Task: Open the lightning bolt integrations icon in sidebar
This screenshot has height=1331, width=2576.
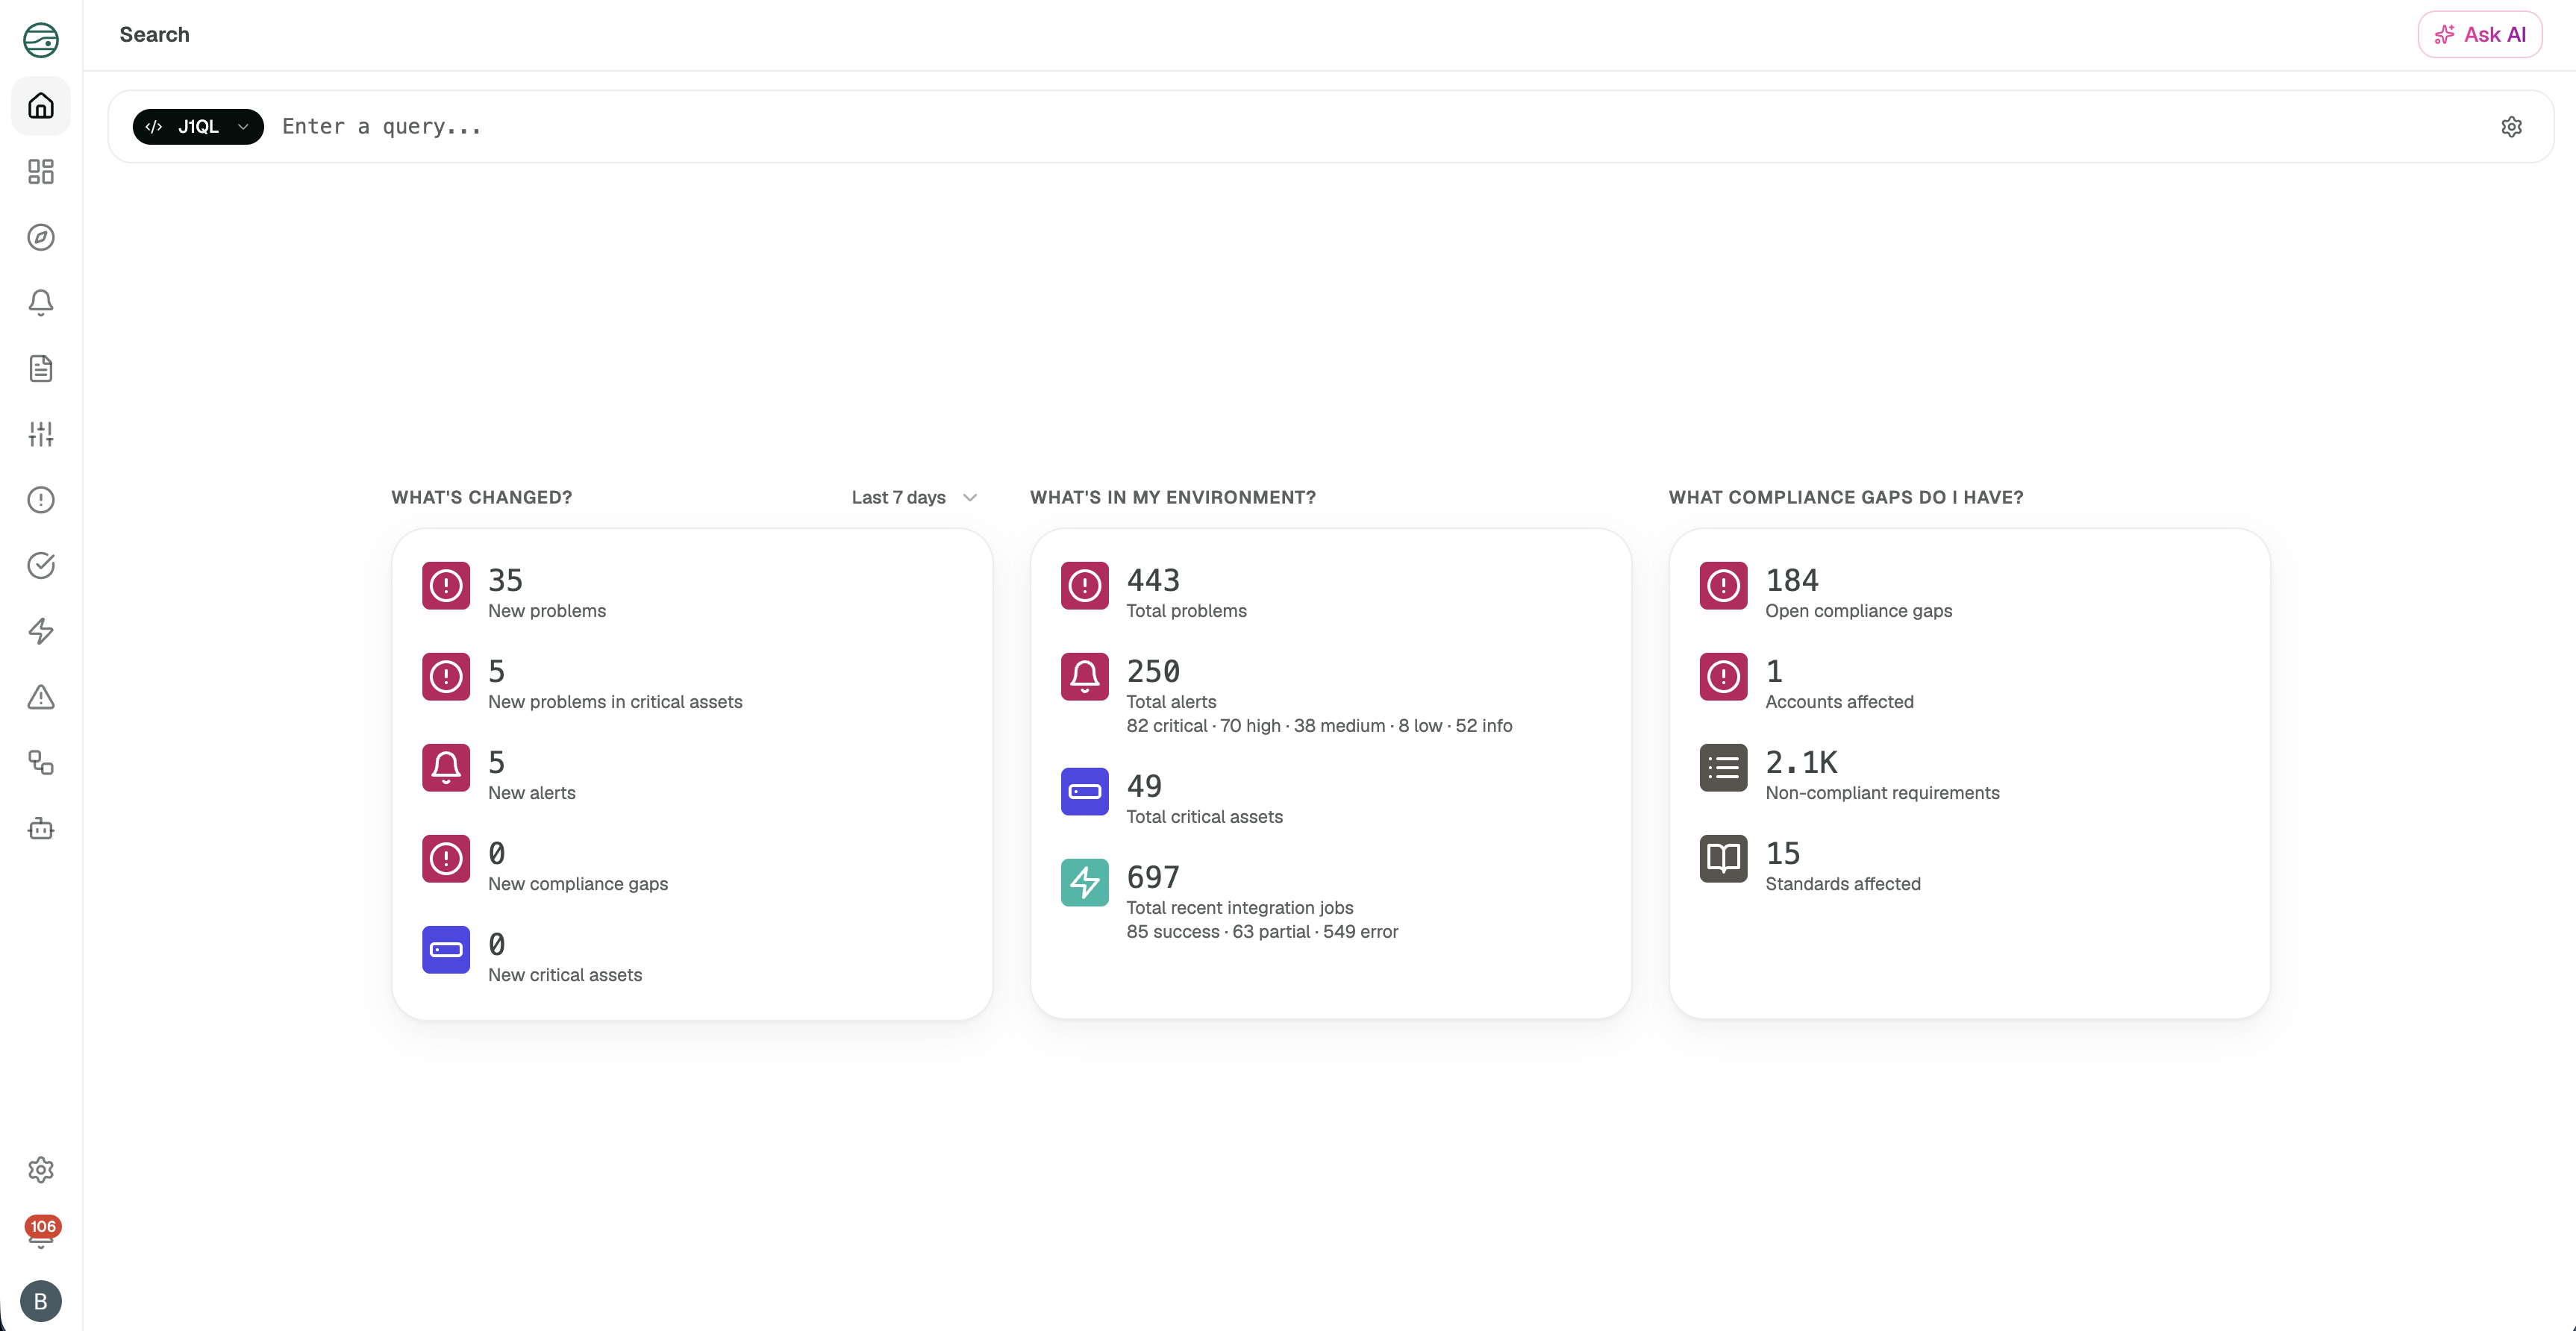Action: 41,631
